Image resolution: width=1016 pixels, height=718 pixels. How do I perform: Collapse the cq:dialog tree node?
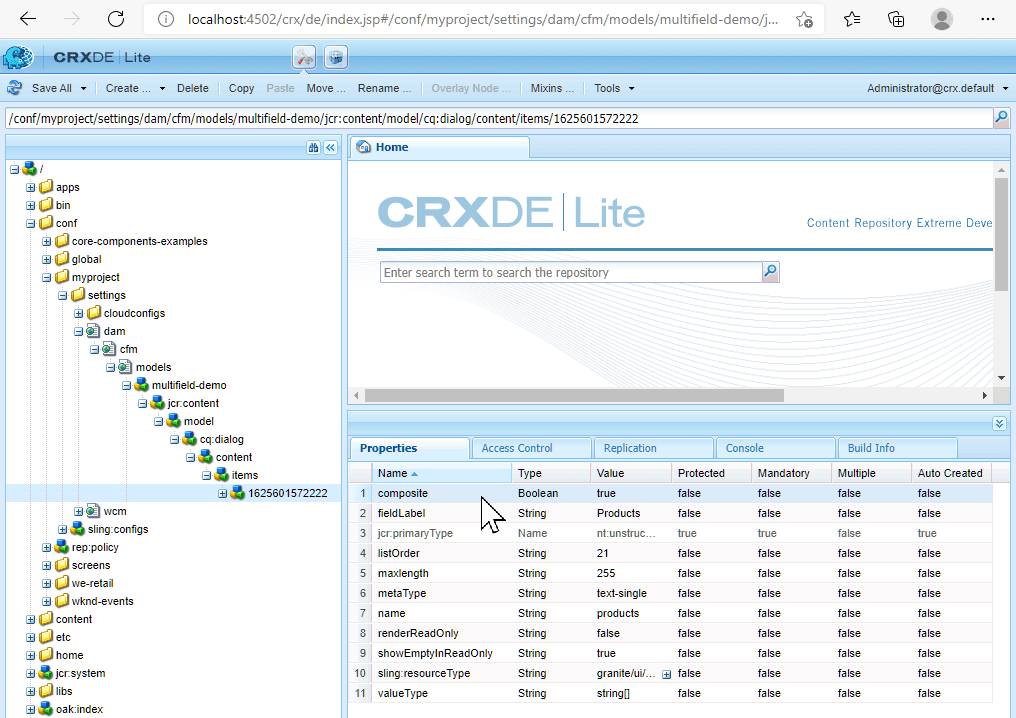pyautogui.click(x=174, y=439)
